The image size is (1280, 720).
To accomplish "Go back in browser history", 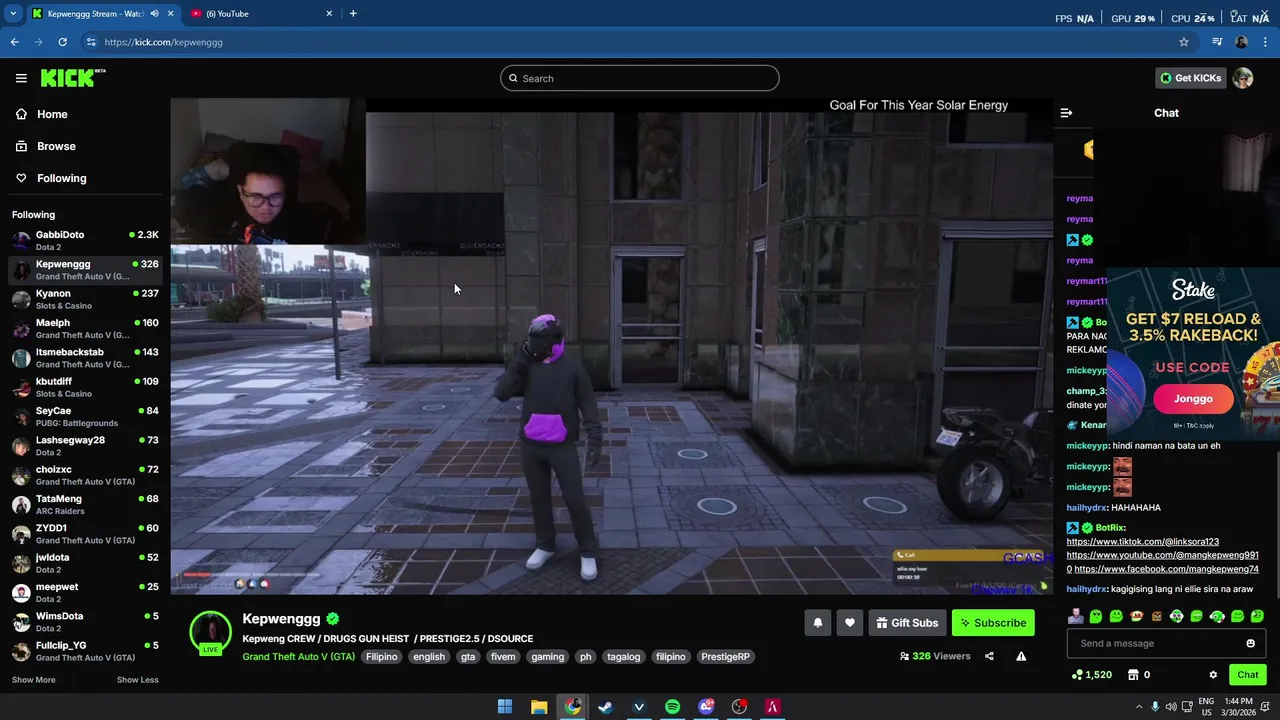I will coord(14,42).
